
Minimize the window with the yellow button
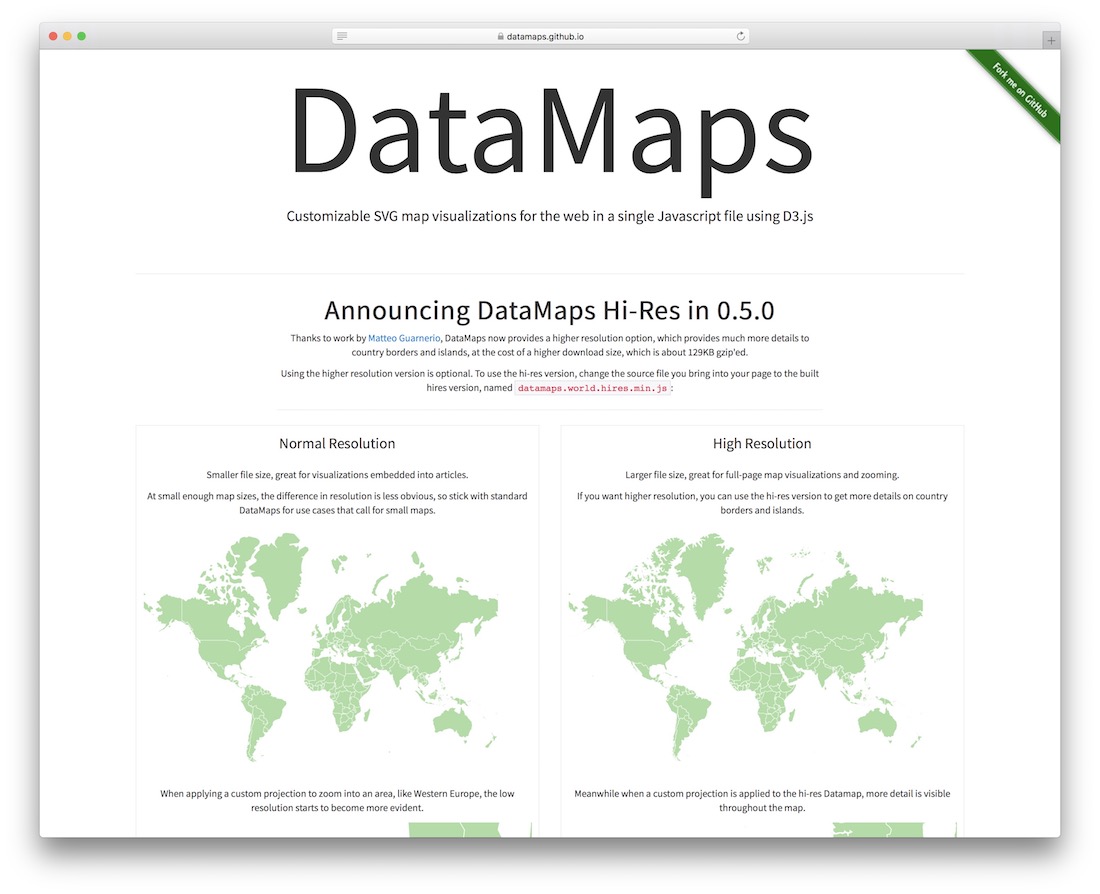pyautogui.click(x=67, y=36)
